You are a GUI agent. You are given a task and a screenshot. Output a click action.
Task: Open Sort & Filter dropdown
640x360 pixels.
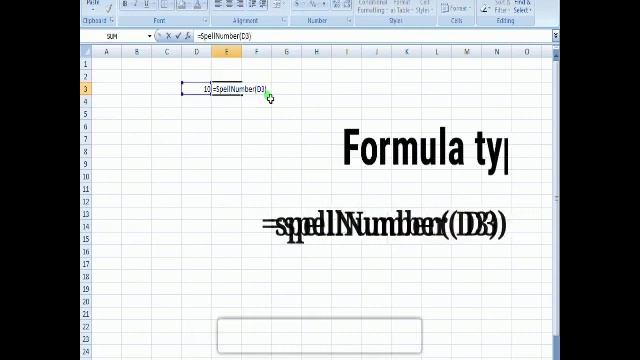[502, 7]
